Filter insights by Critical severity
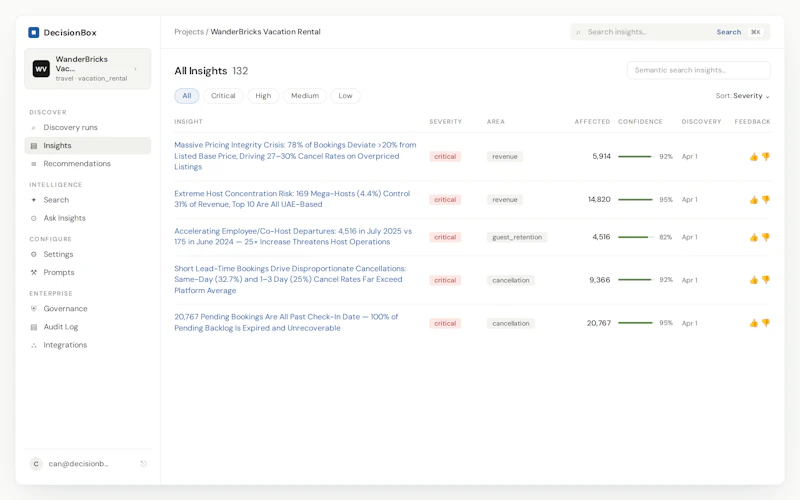 223,96
